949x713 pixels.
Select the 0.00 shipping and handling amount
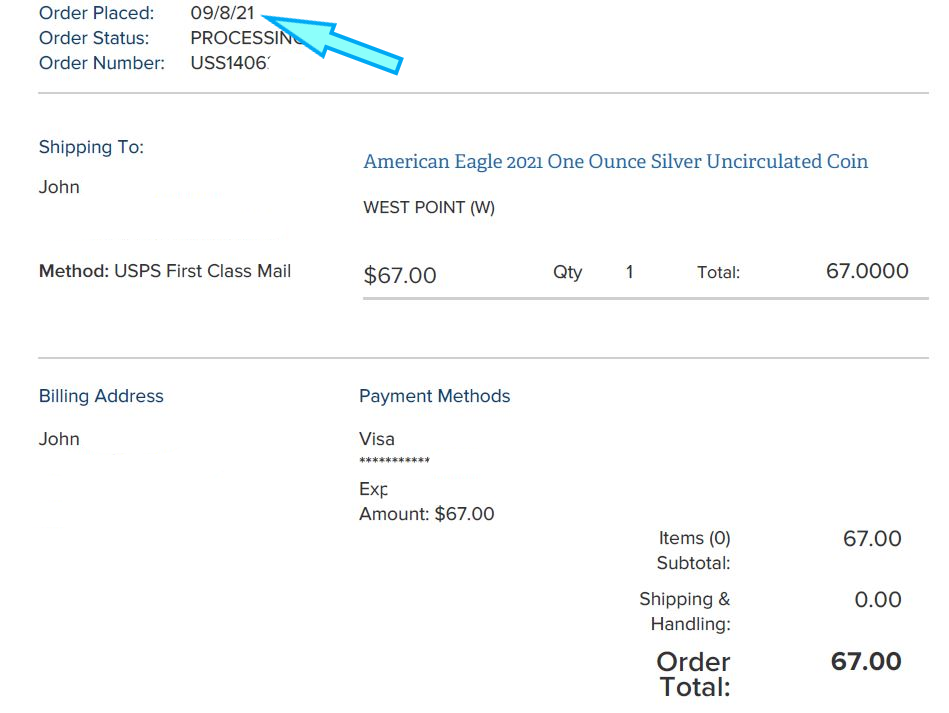pyautogui.click(x=878, y=600)
